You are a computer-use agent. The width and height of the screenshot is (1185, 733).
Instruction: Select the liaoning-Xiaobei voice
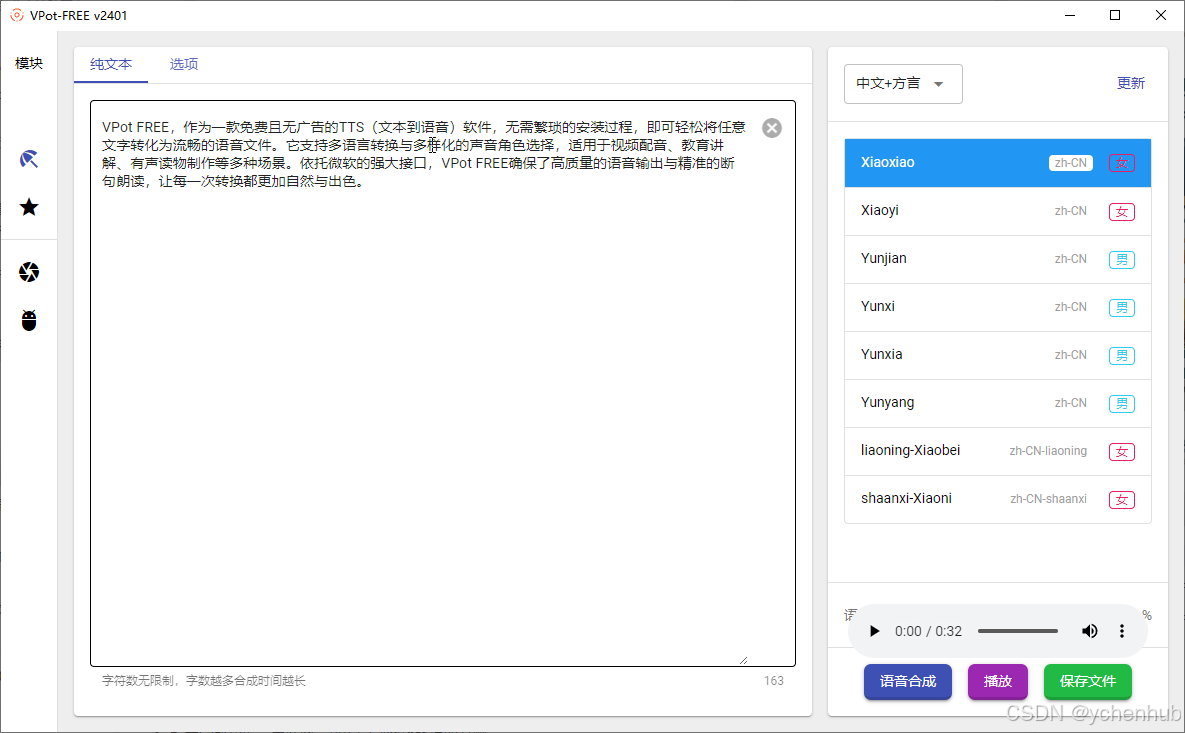[998, 451]
